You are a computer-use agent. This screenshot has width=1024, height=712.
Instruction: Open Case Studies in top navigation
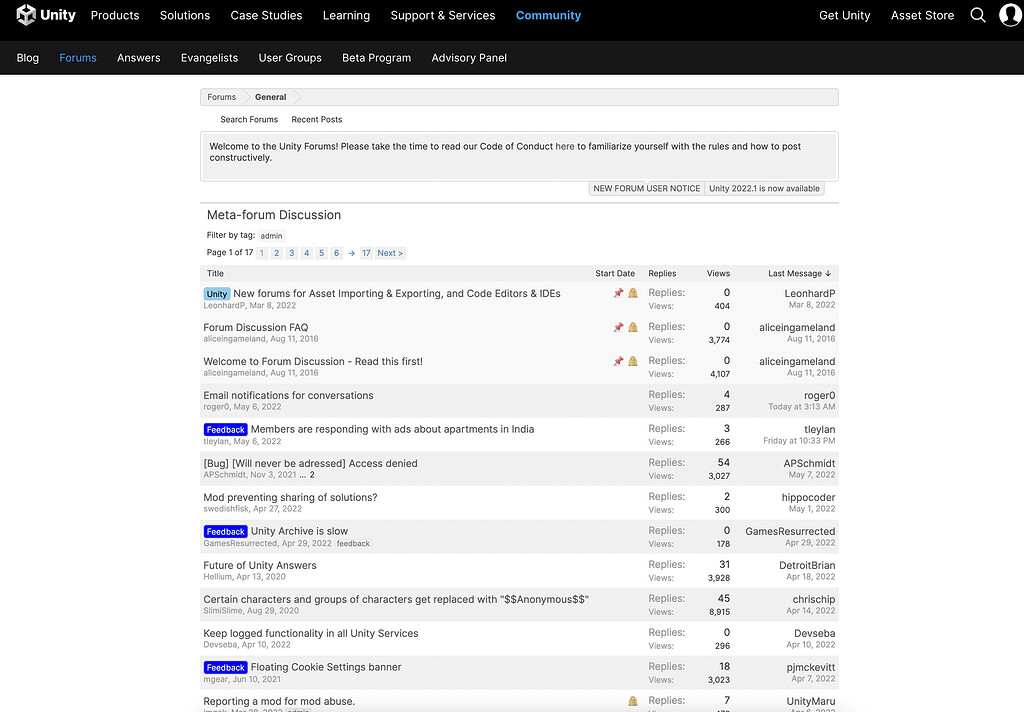click(266, 15)
